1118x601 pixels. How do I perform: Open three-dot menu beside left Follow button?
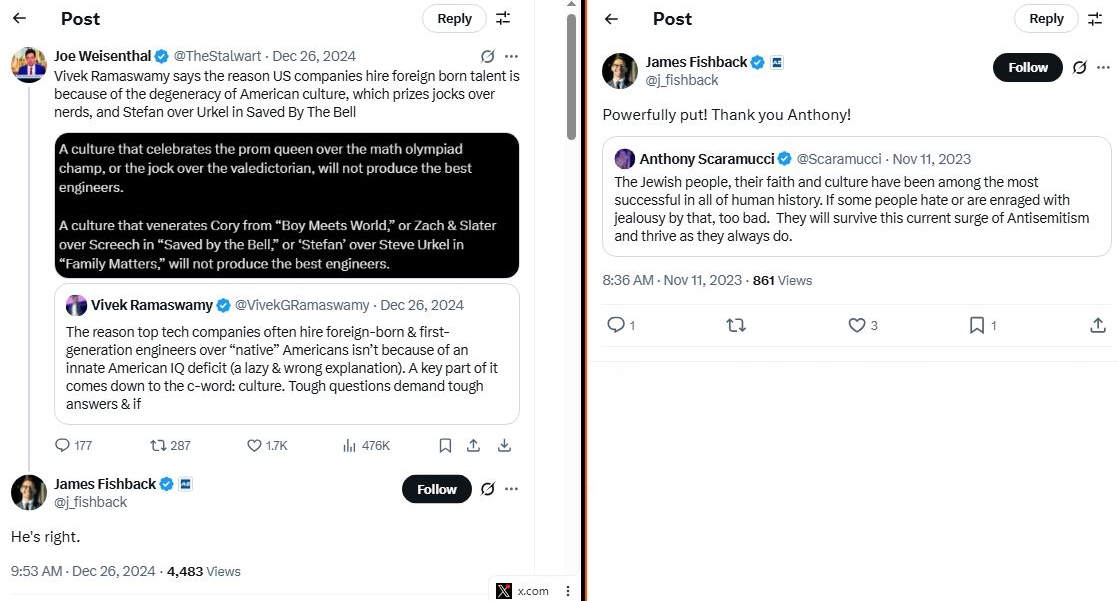click(511, 489)
